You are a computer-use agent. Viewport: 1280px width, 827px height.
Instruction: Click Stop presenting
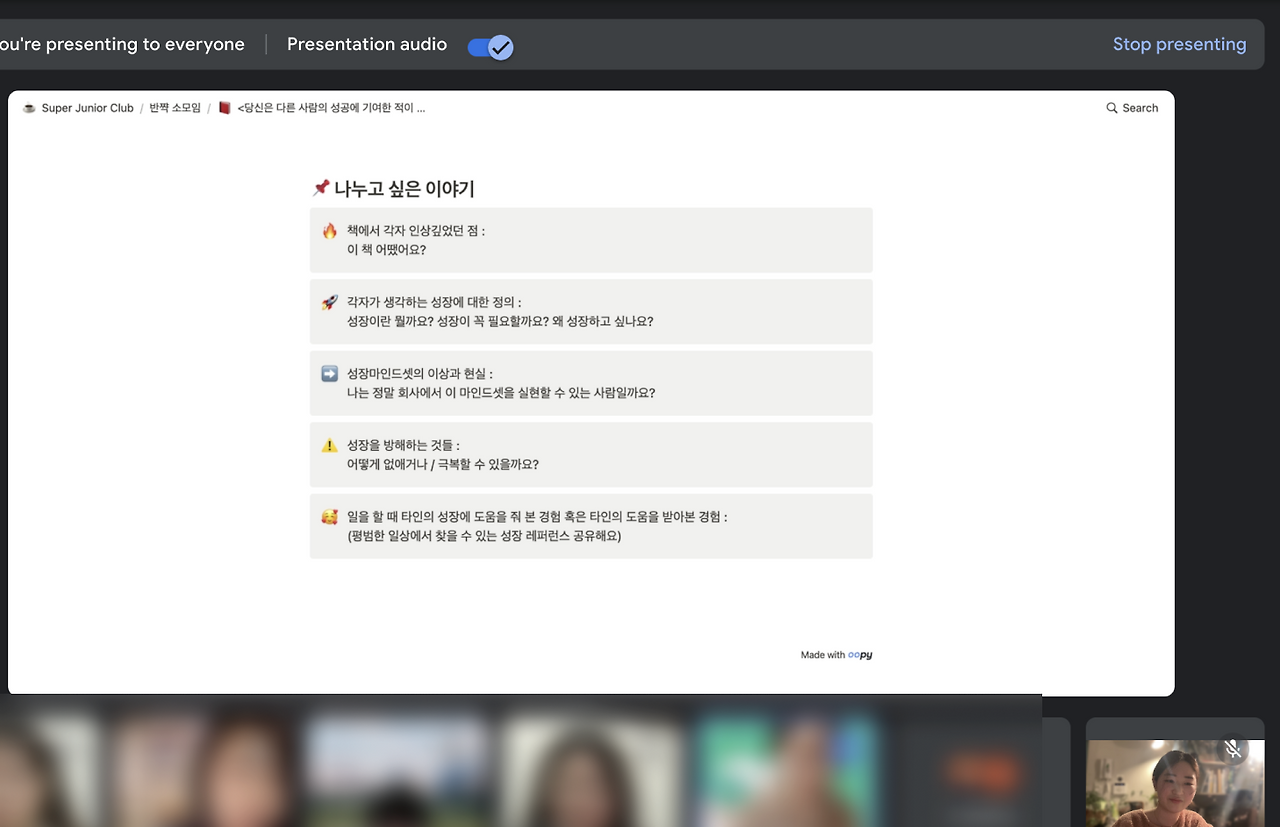point(1180,44)
